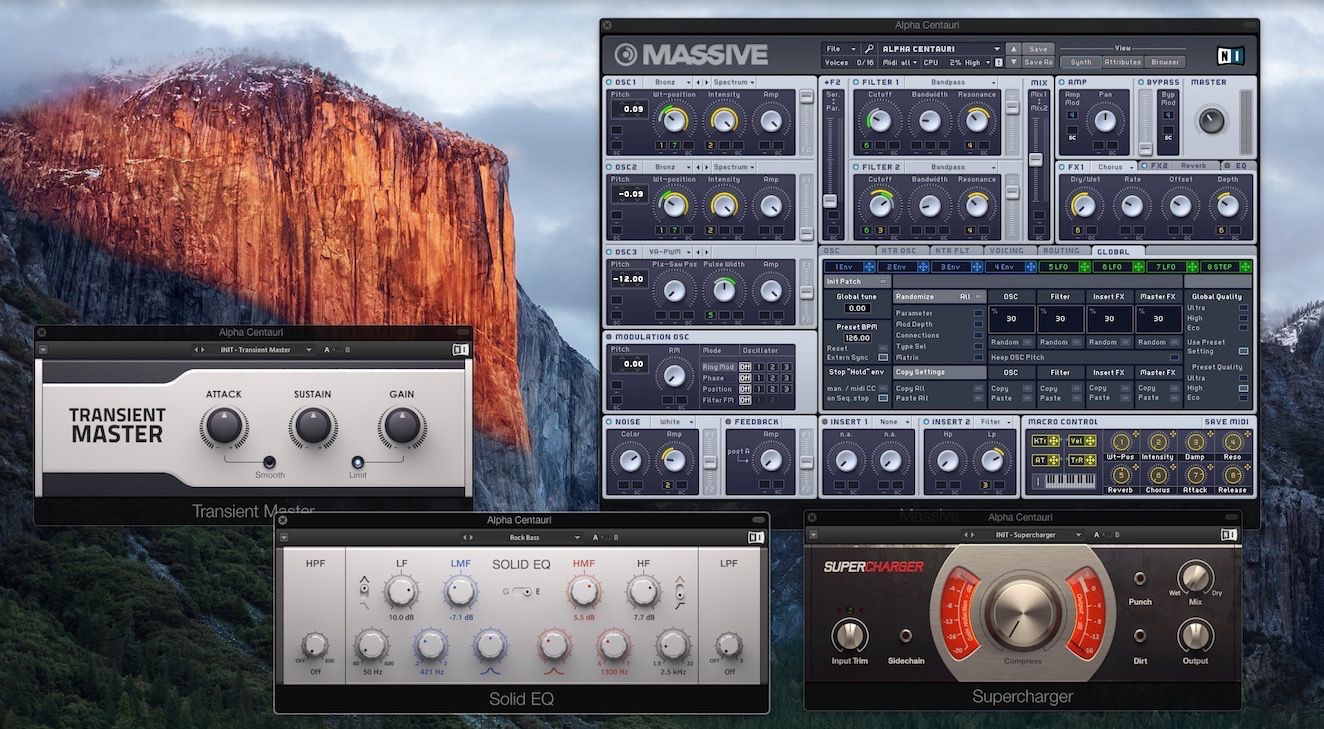Click the AT macro source handle

pyautogui.click(x=1045, y=460)
